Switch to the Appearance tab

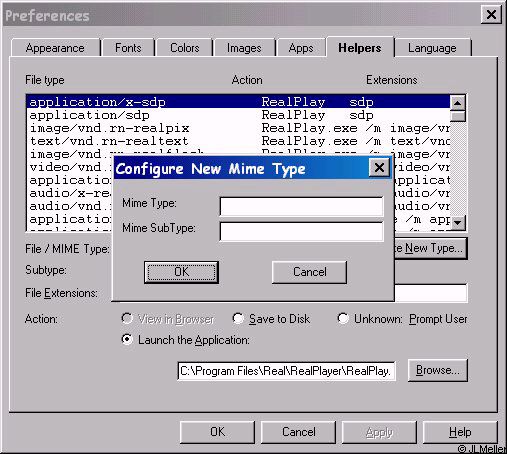[x=56, y=48]
